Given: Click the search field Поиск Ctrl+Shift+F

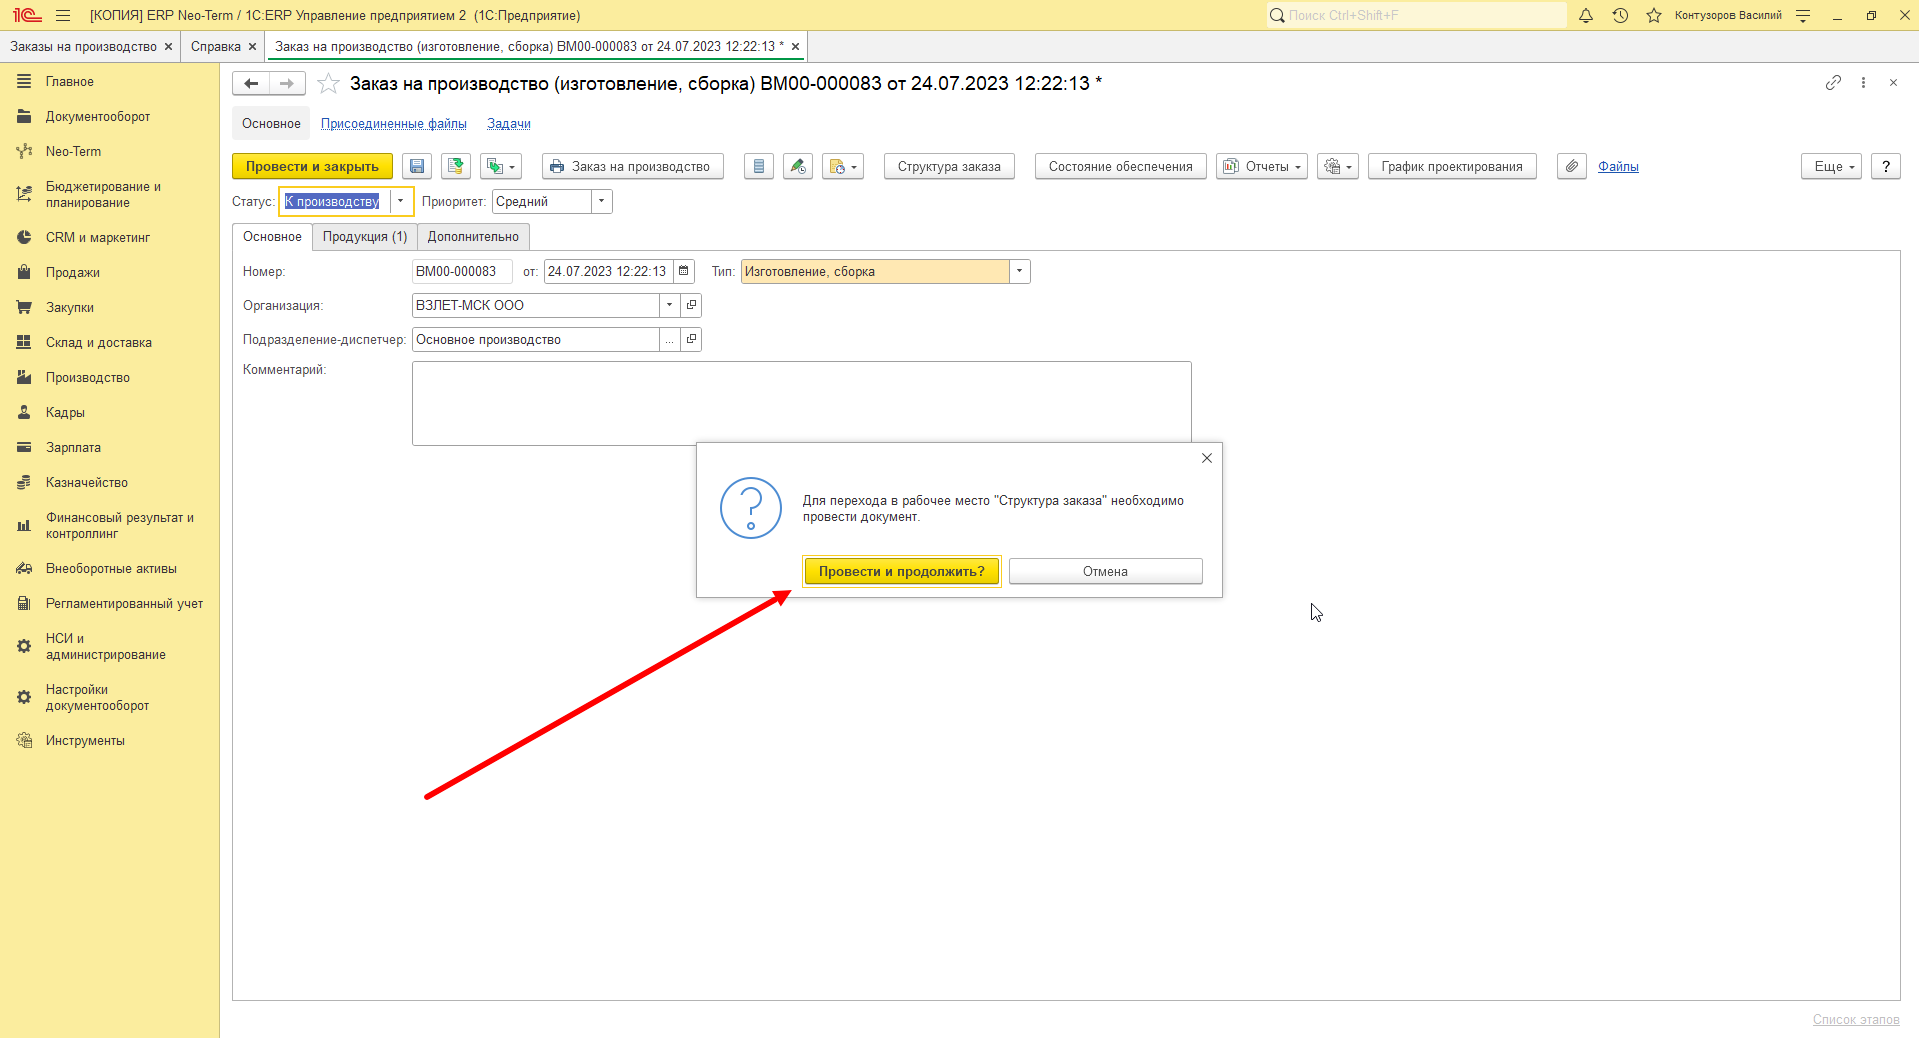Looking at the screenshot, I should pos(1417,15).
